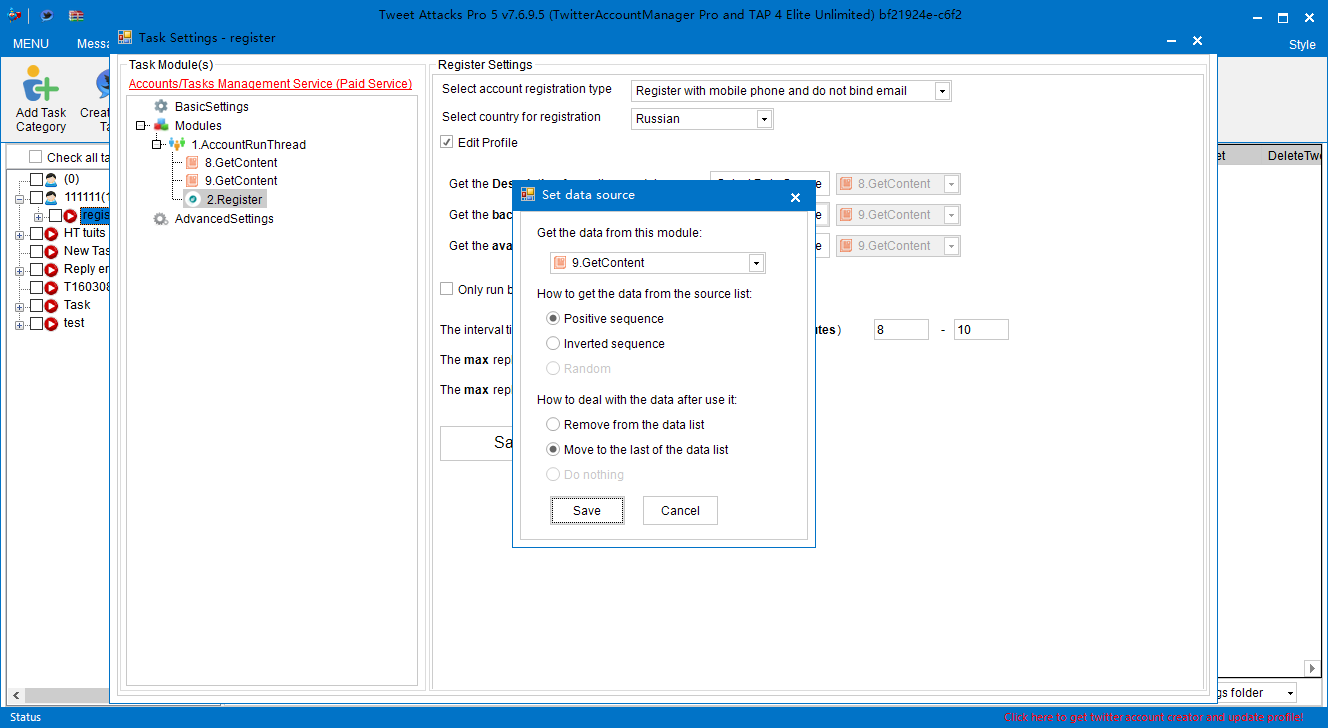The width and height of the screenshot is (1328, 728).
Task: Open the data source module dropdown 9.GetContent
Action: tap(756, 262)
